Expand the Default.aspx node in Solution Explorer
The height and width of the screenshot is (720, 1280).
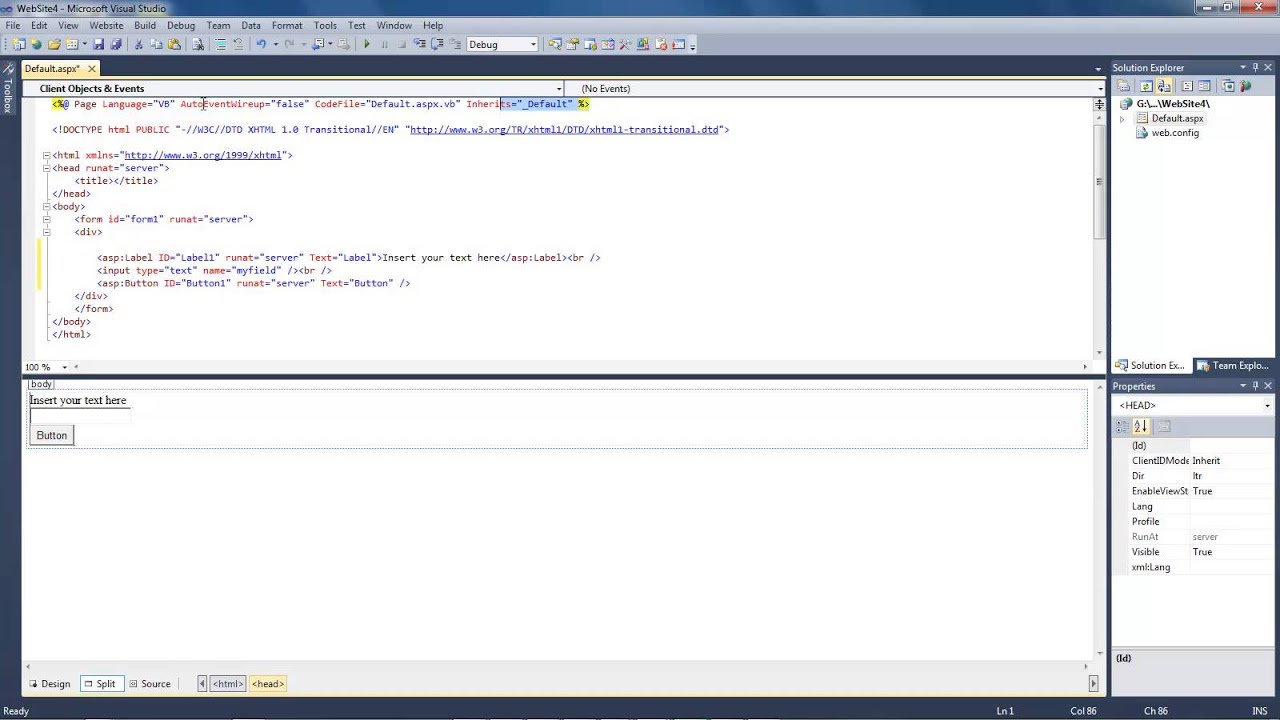click(x=1122, y=119)
